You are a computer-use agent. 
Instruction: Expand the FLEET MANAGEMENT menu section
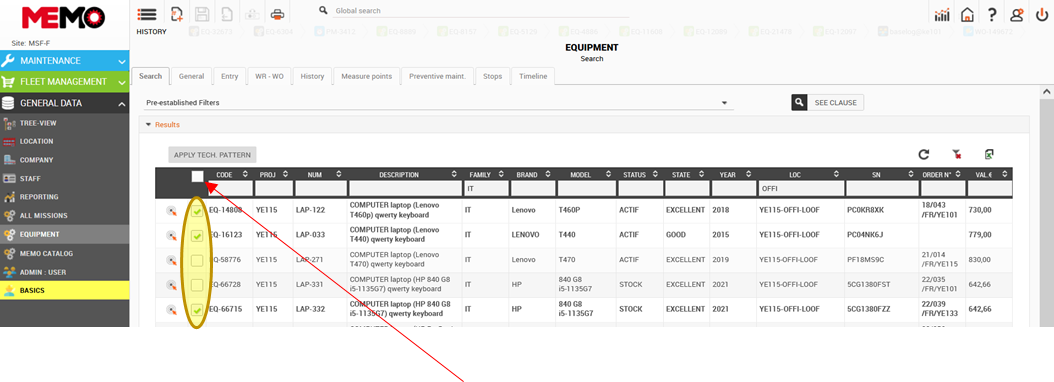tap(65, 81)
